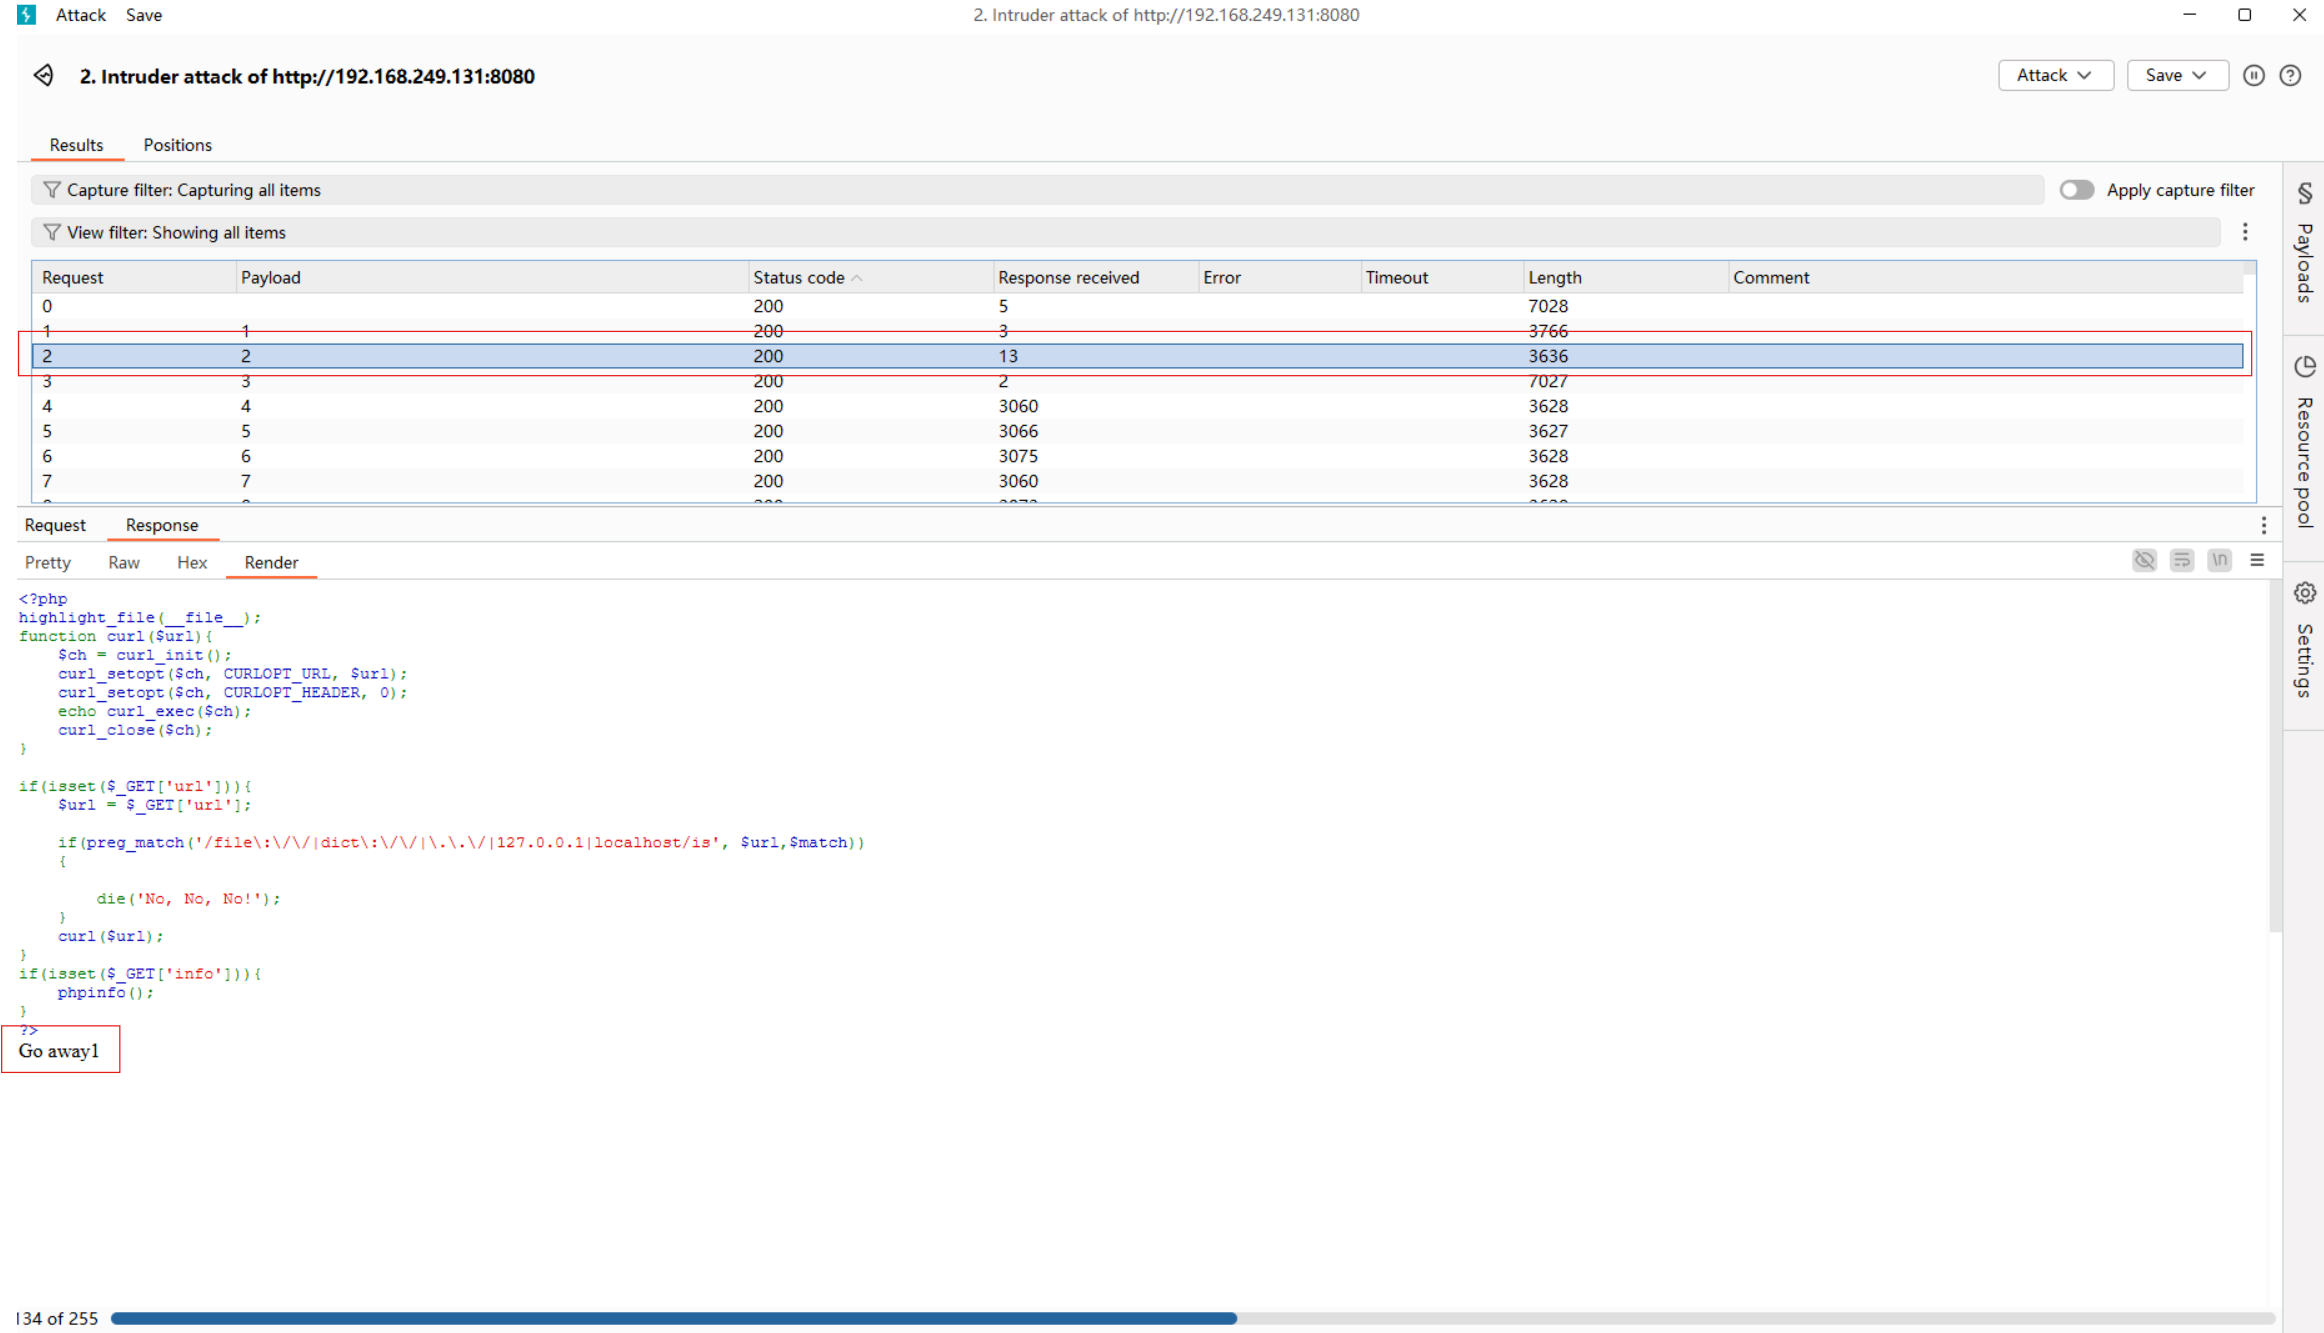
Task: Sort results by Length column header
Action: click(1555, 278)
